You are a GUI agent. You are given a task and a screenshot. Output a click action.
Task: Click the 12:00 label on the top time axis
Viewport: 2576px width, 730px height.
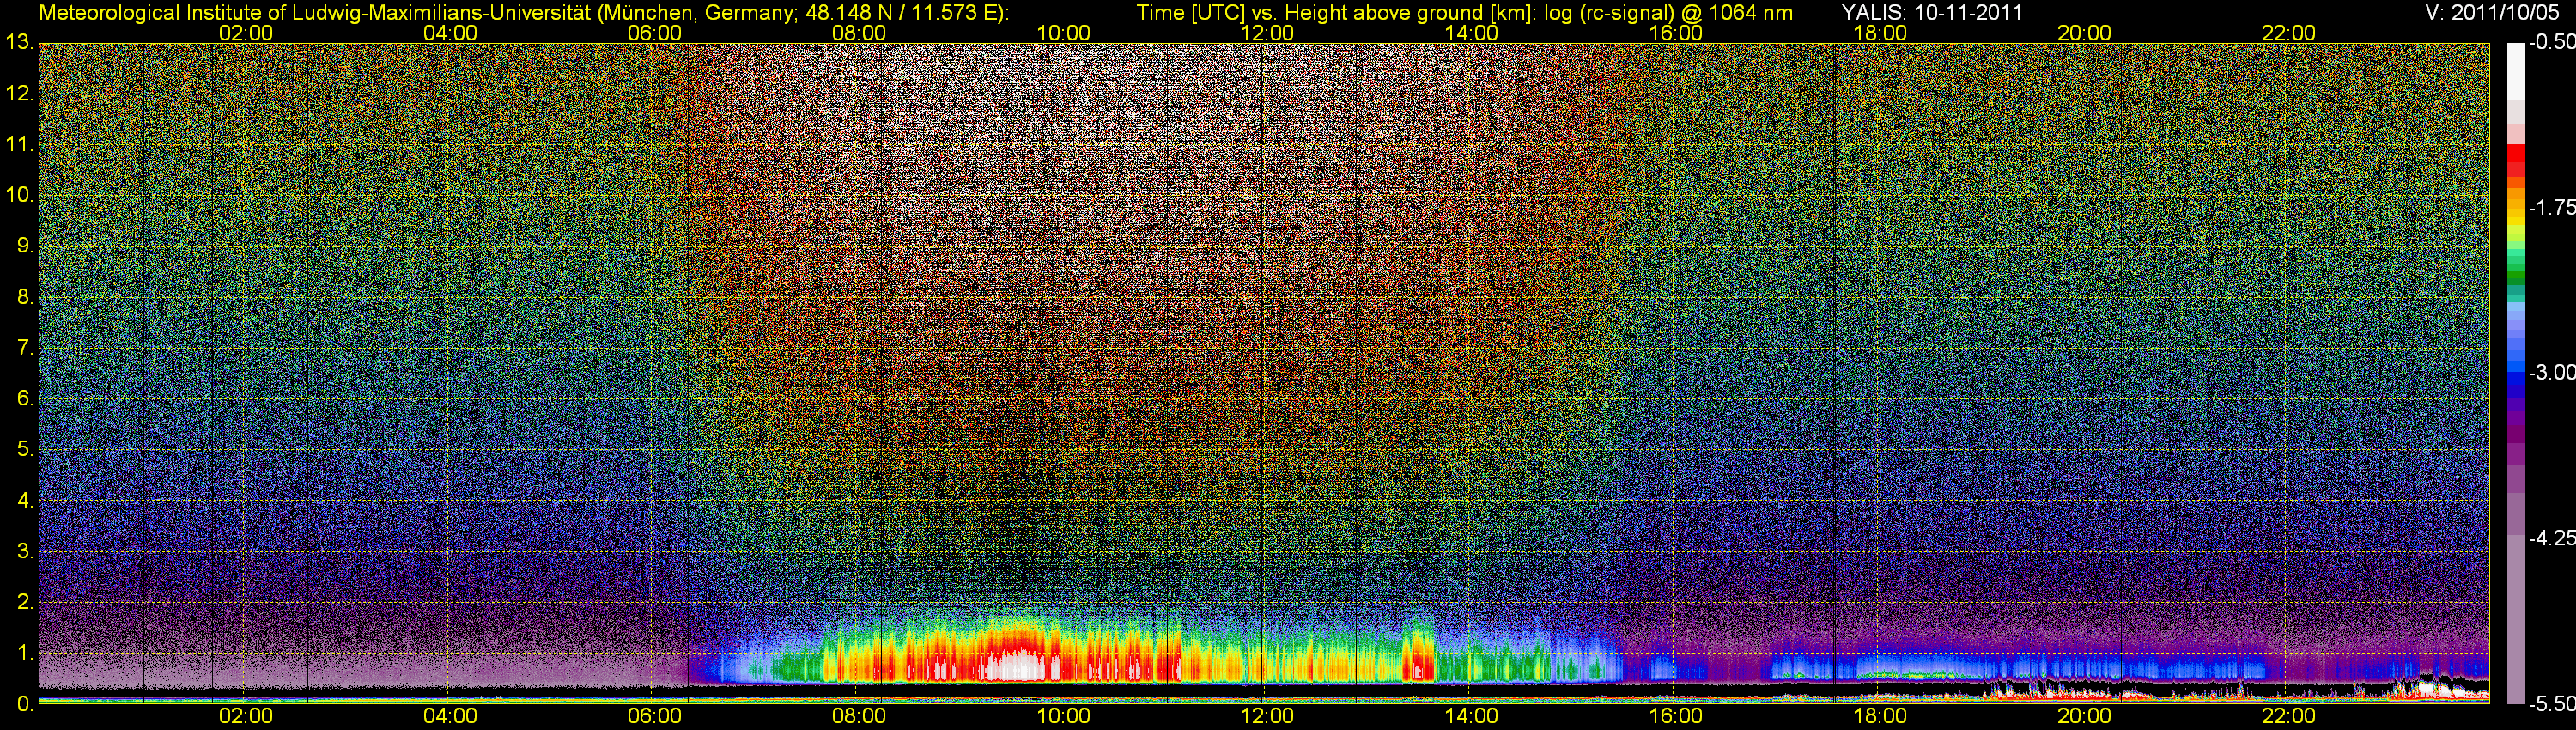tap(1267, 33)
